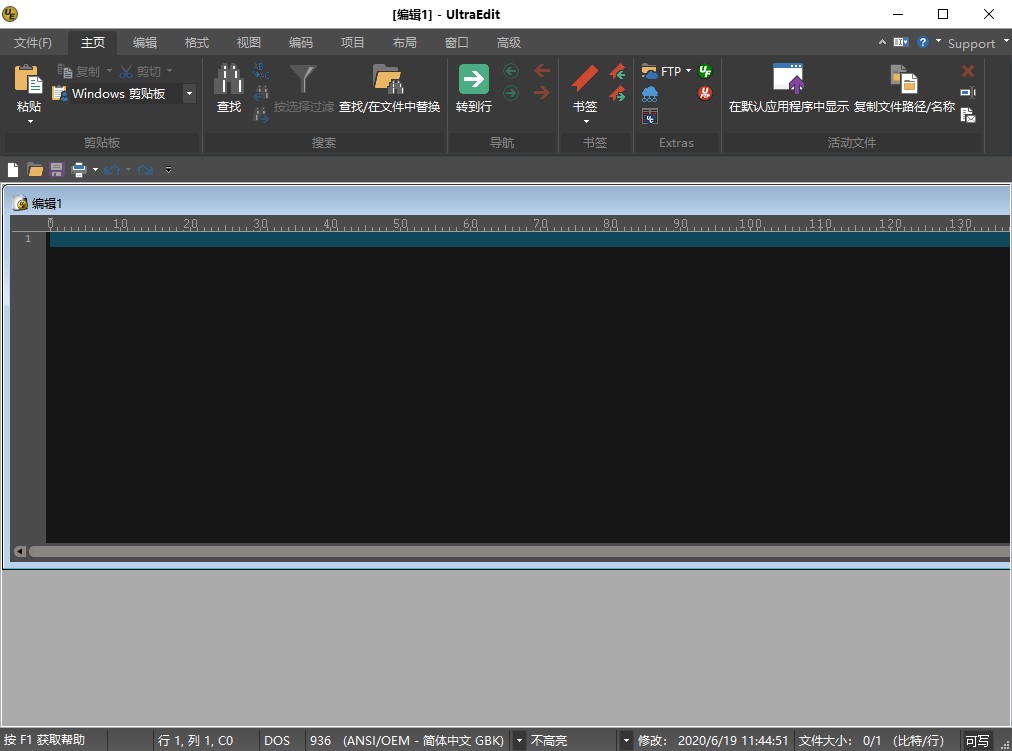Click the undo arrow in quick toolbar
This screenshot has height=751, width=1012.
112,170
